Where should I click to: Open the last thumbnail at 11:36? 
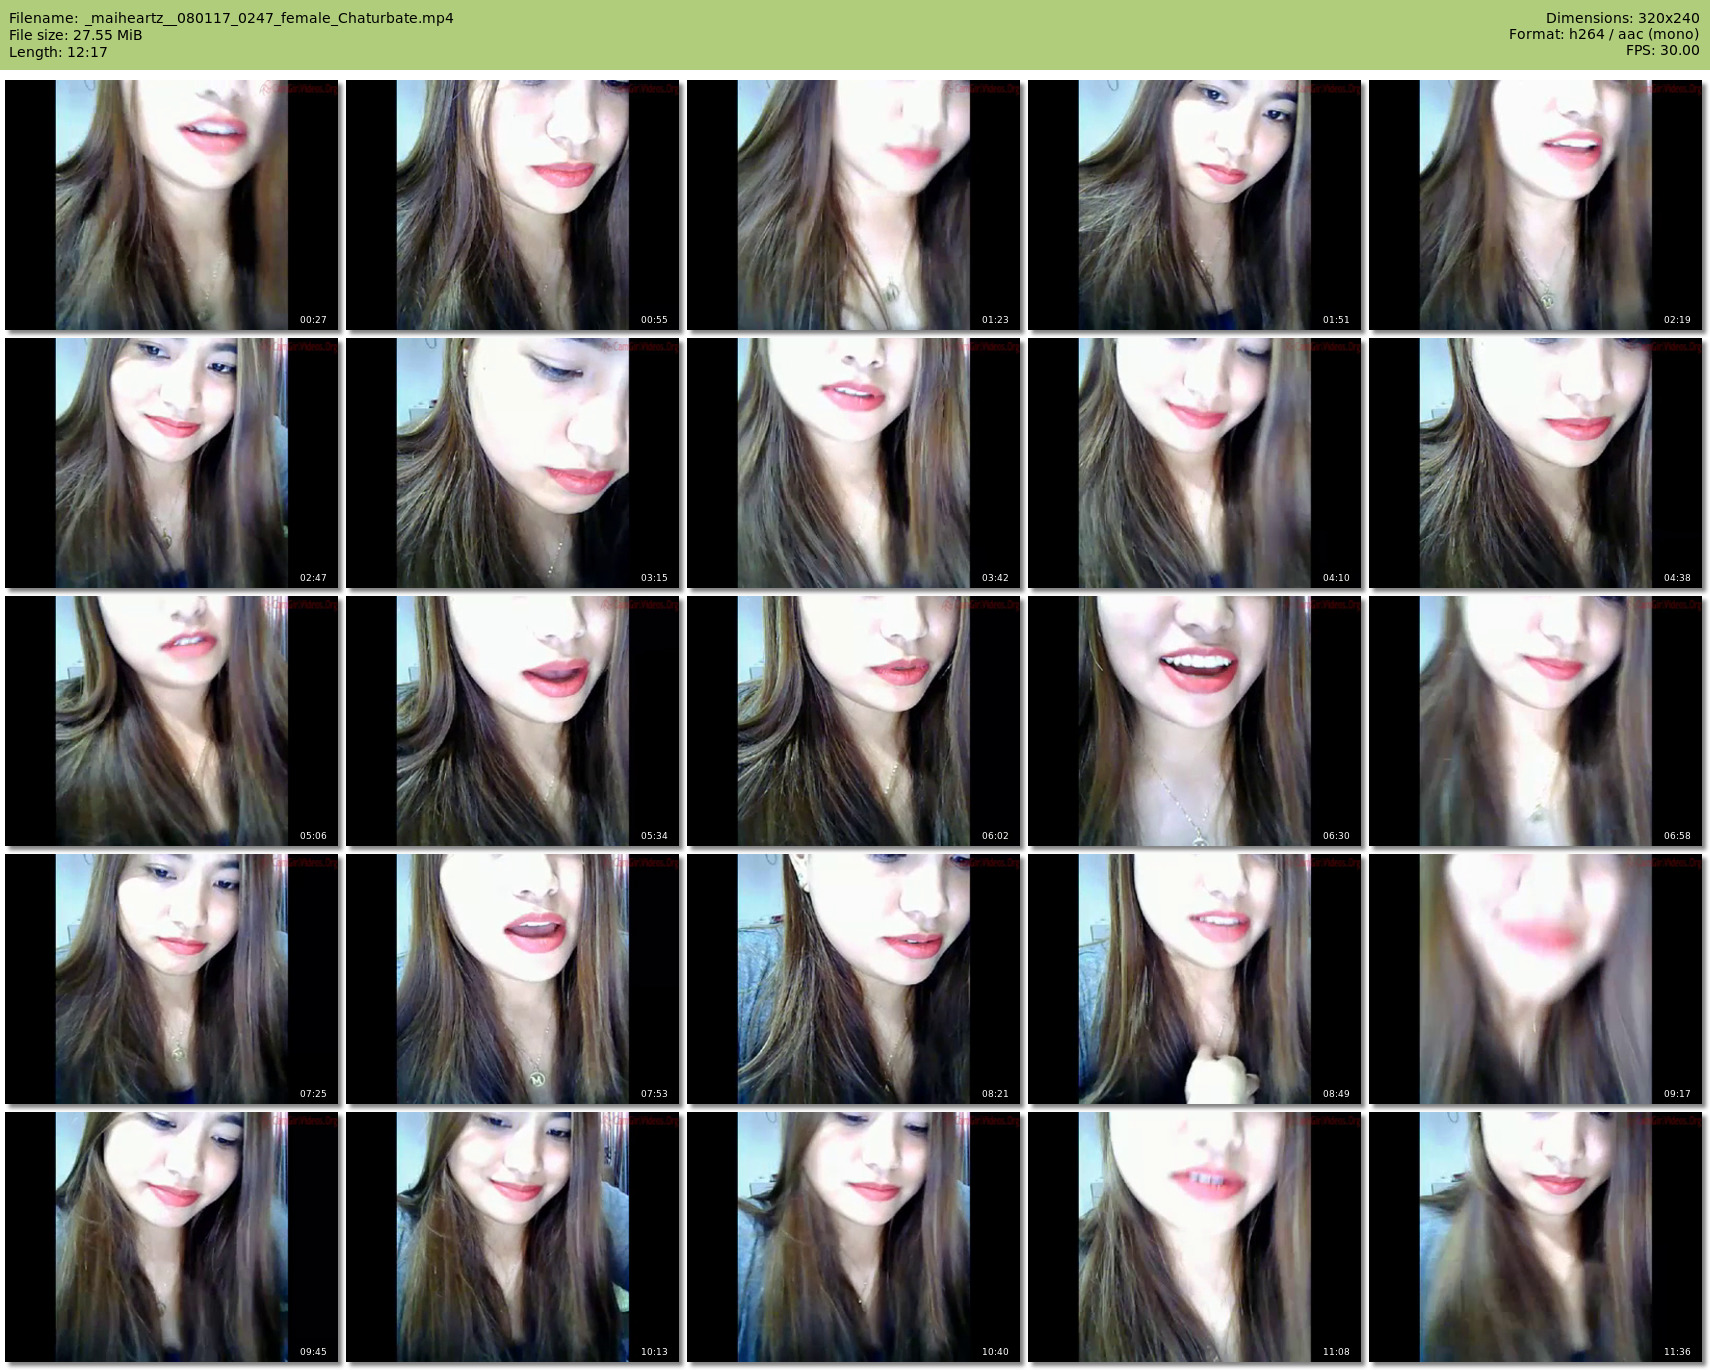click(1535, 1237)
